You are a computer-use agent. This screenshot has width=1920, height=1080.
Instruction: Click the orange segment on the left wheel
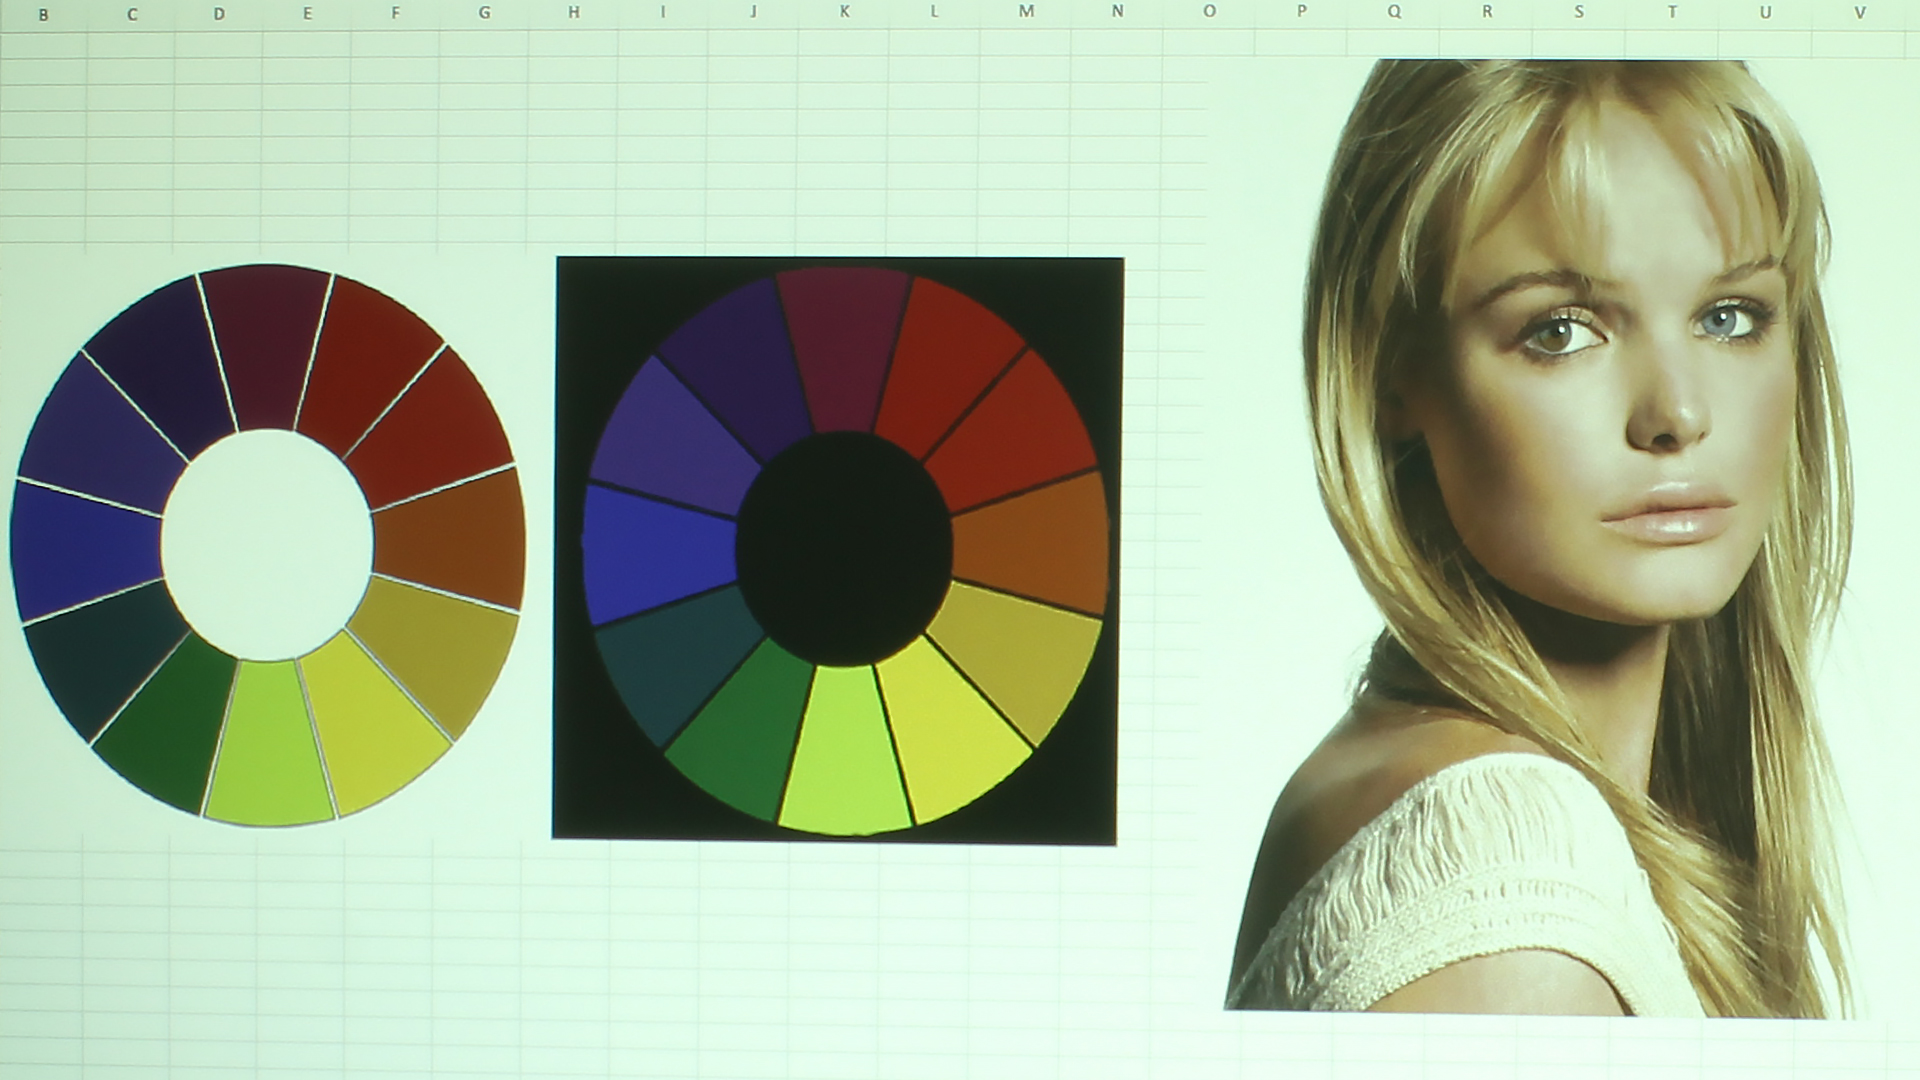(x=450, y=540)
